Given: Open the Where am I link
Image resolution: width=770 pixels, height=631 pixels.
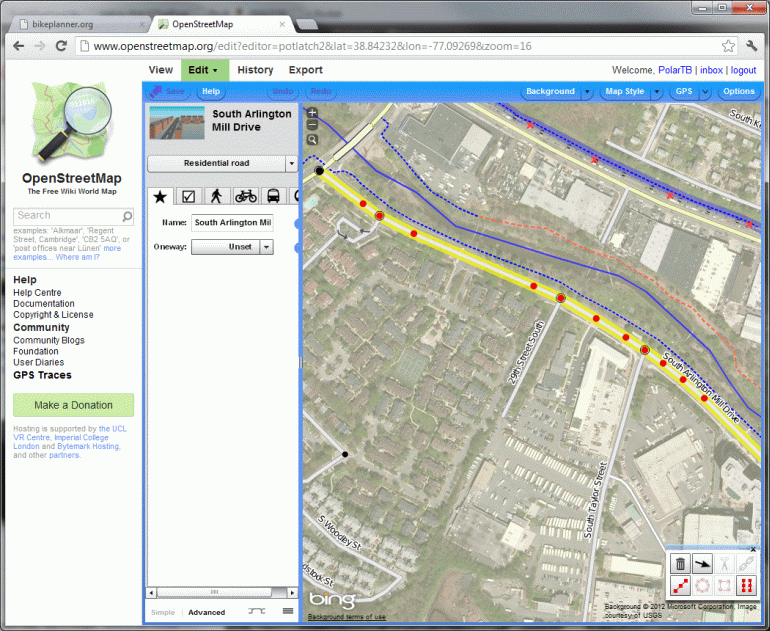Looking at the screenshot, I should coord(78,257).
